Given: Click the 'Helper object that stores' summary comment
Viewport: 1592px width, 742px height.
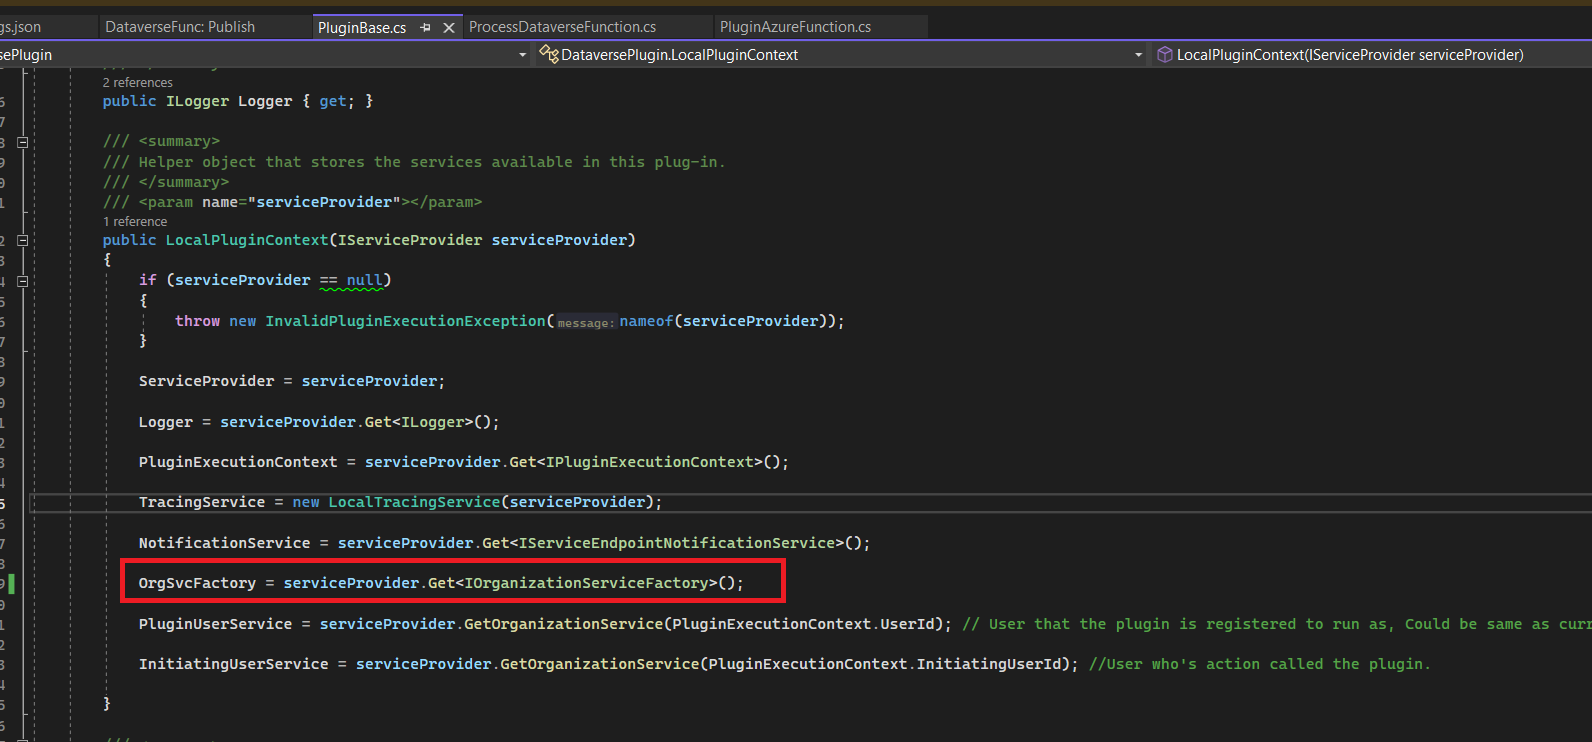Looking at the screenshot, I should click(x=414, y=162).
